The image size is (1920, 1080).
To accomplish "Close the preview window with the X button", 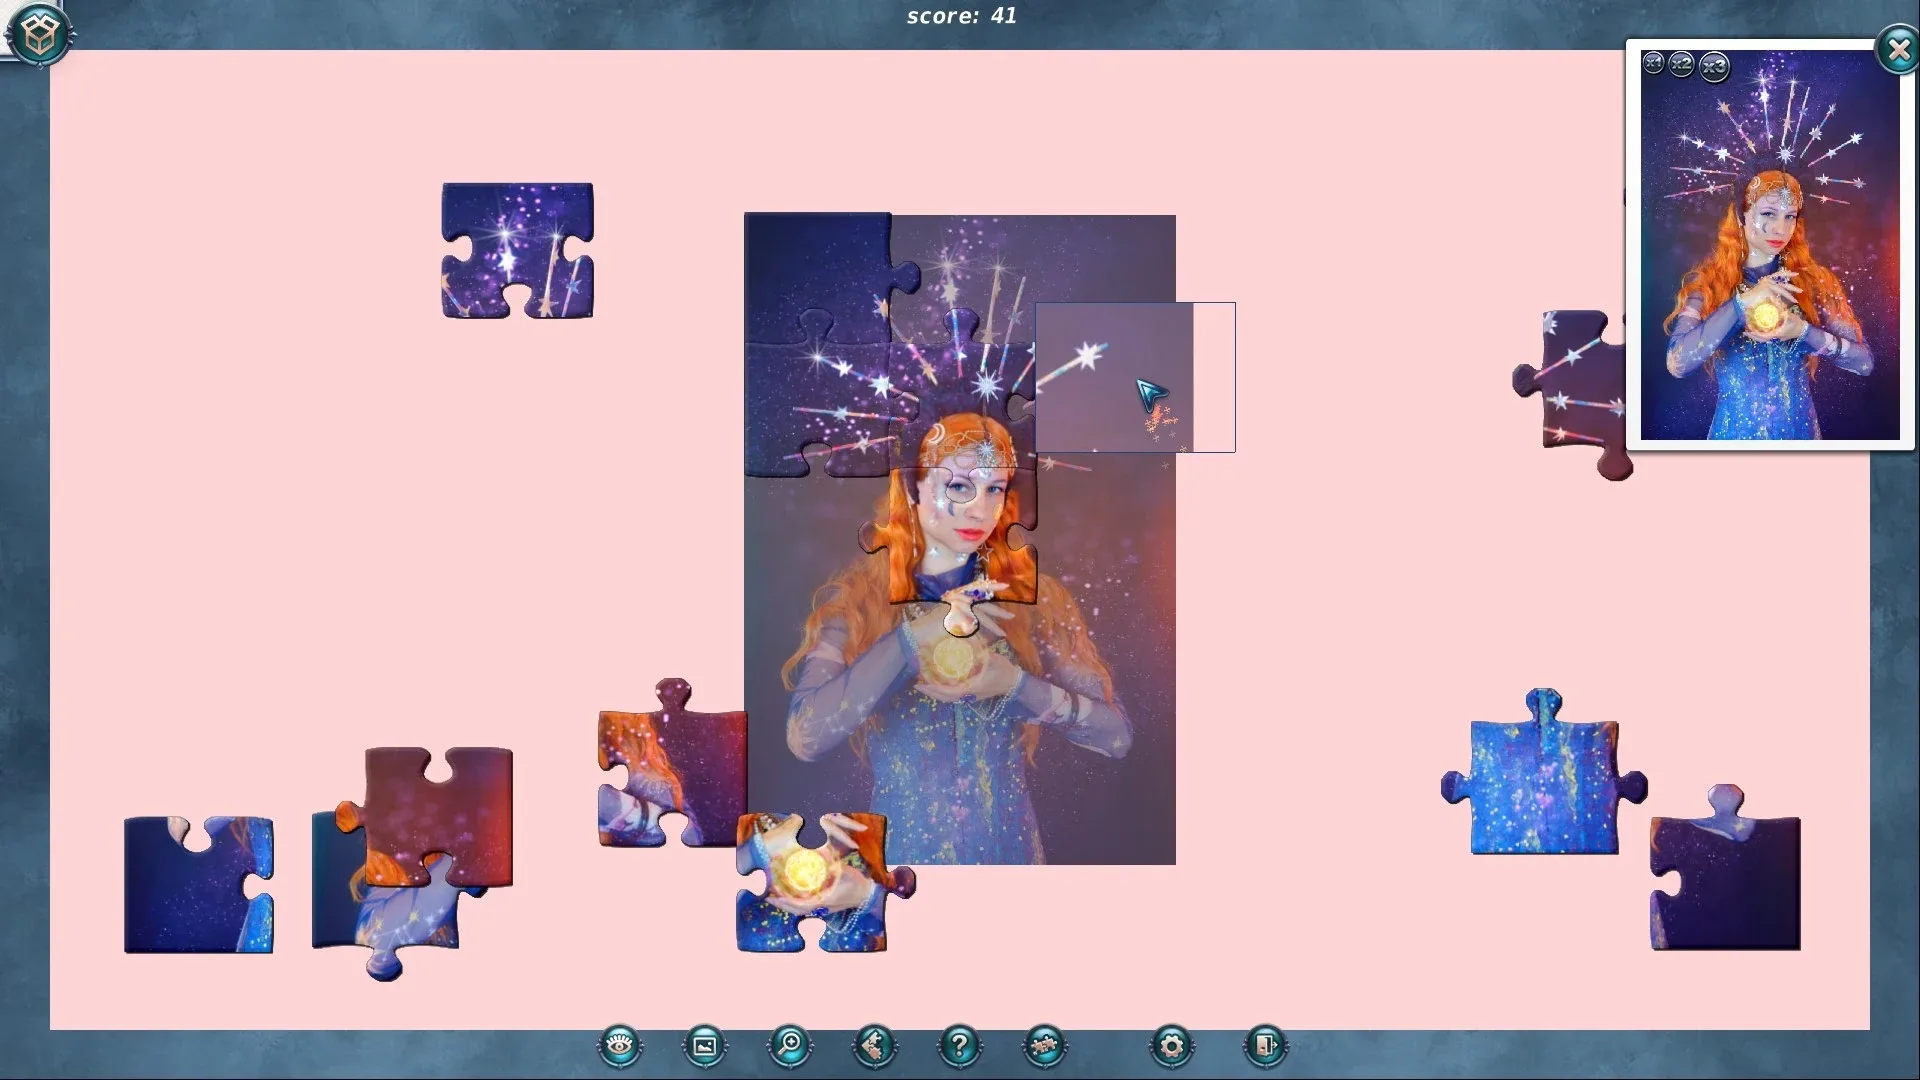I will pos(1898,50).
